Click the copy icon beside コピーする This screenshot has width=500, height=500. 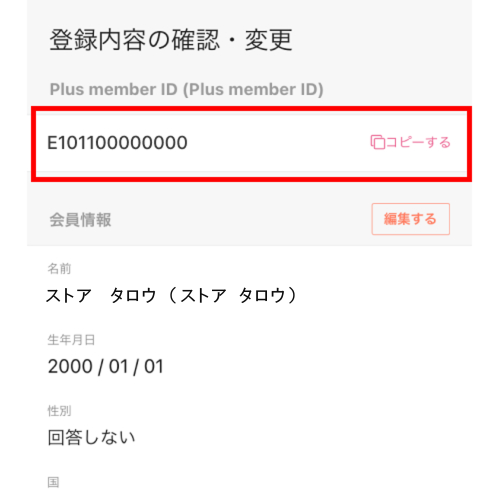[378, 142]
